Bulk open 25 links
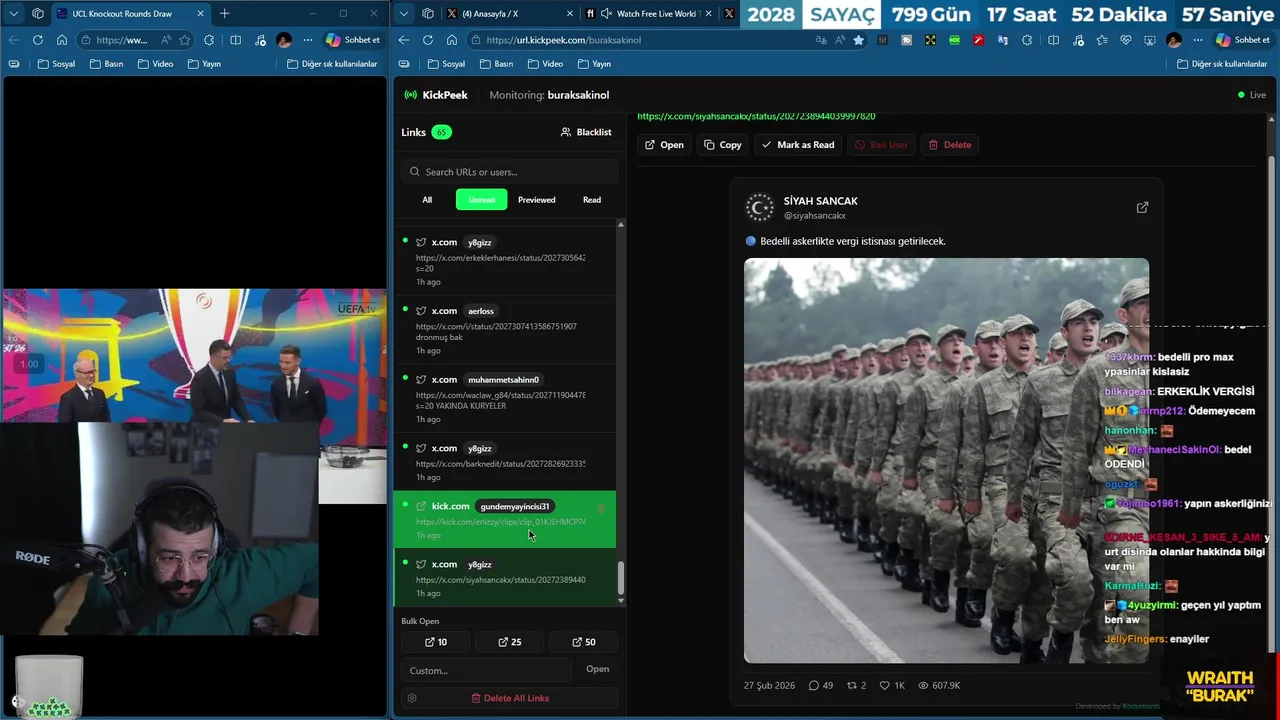The image size is (1280, 720). coord(510,642)
